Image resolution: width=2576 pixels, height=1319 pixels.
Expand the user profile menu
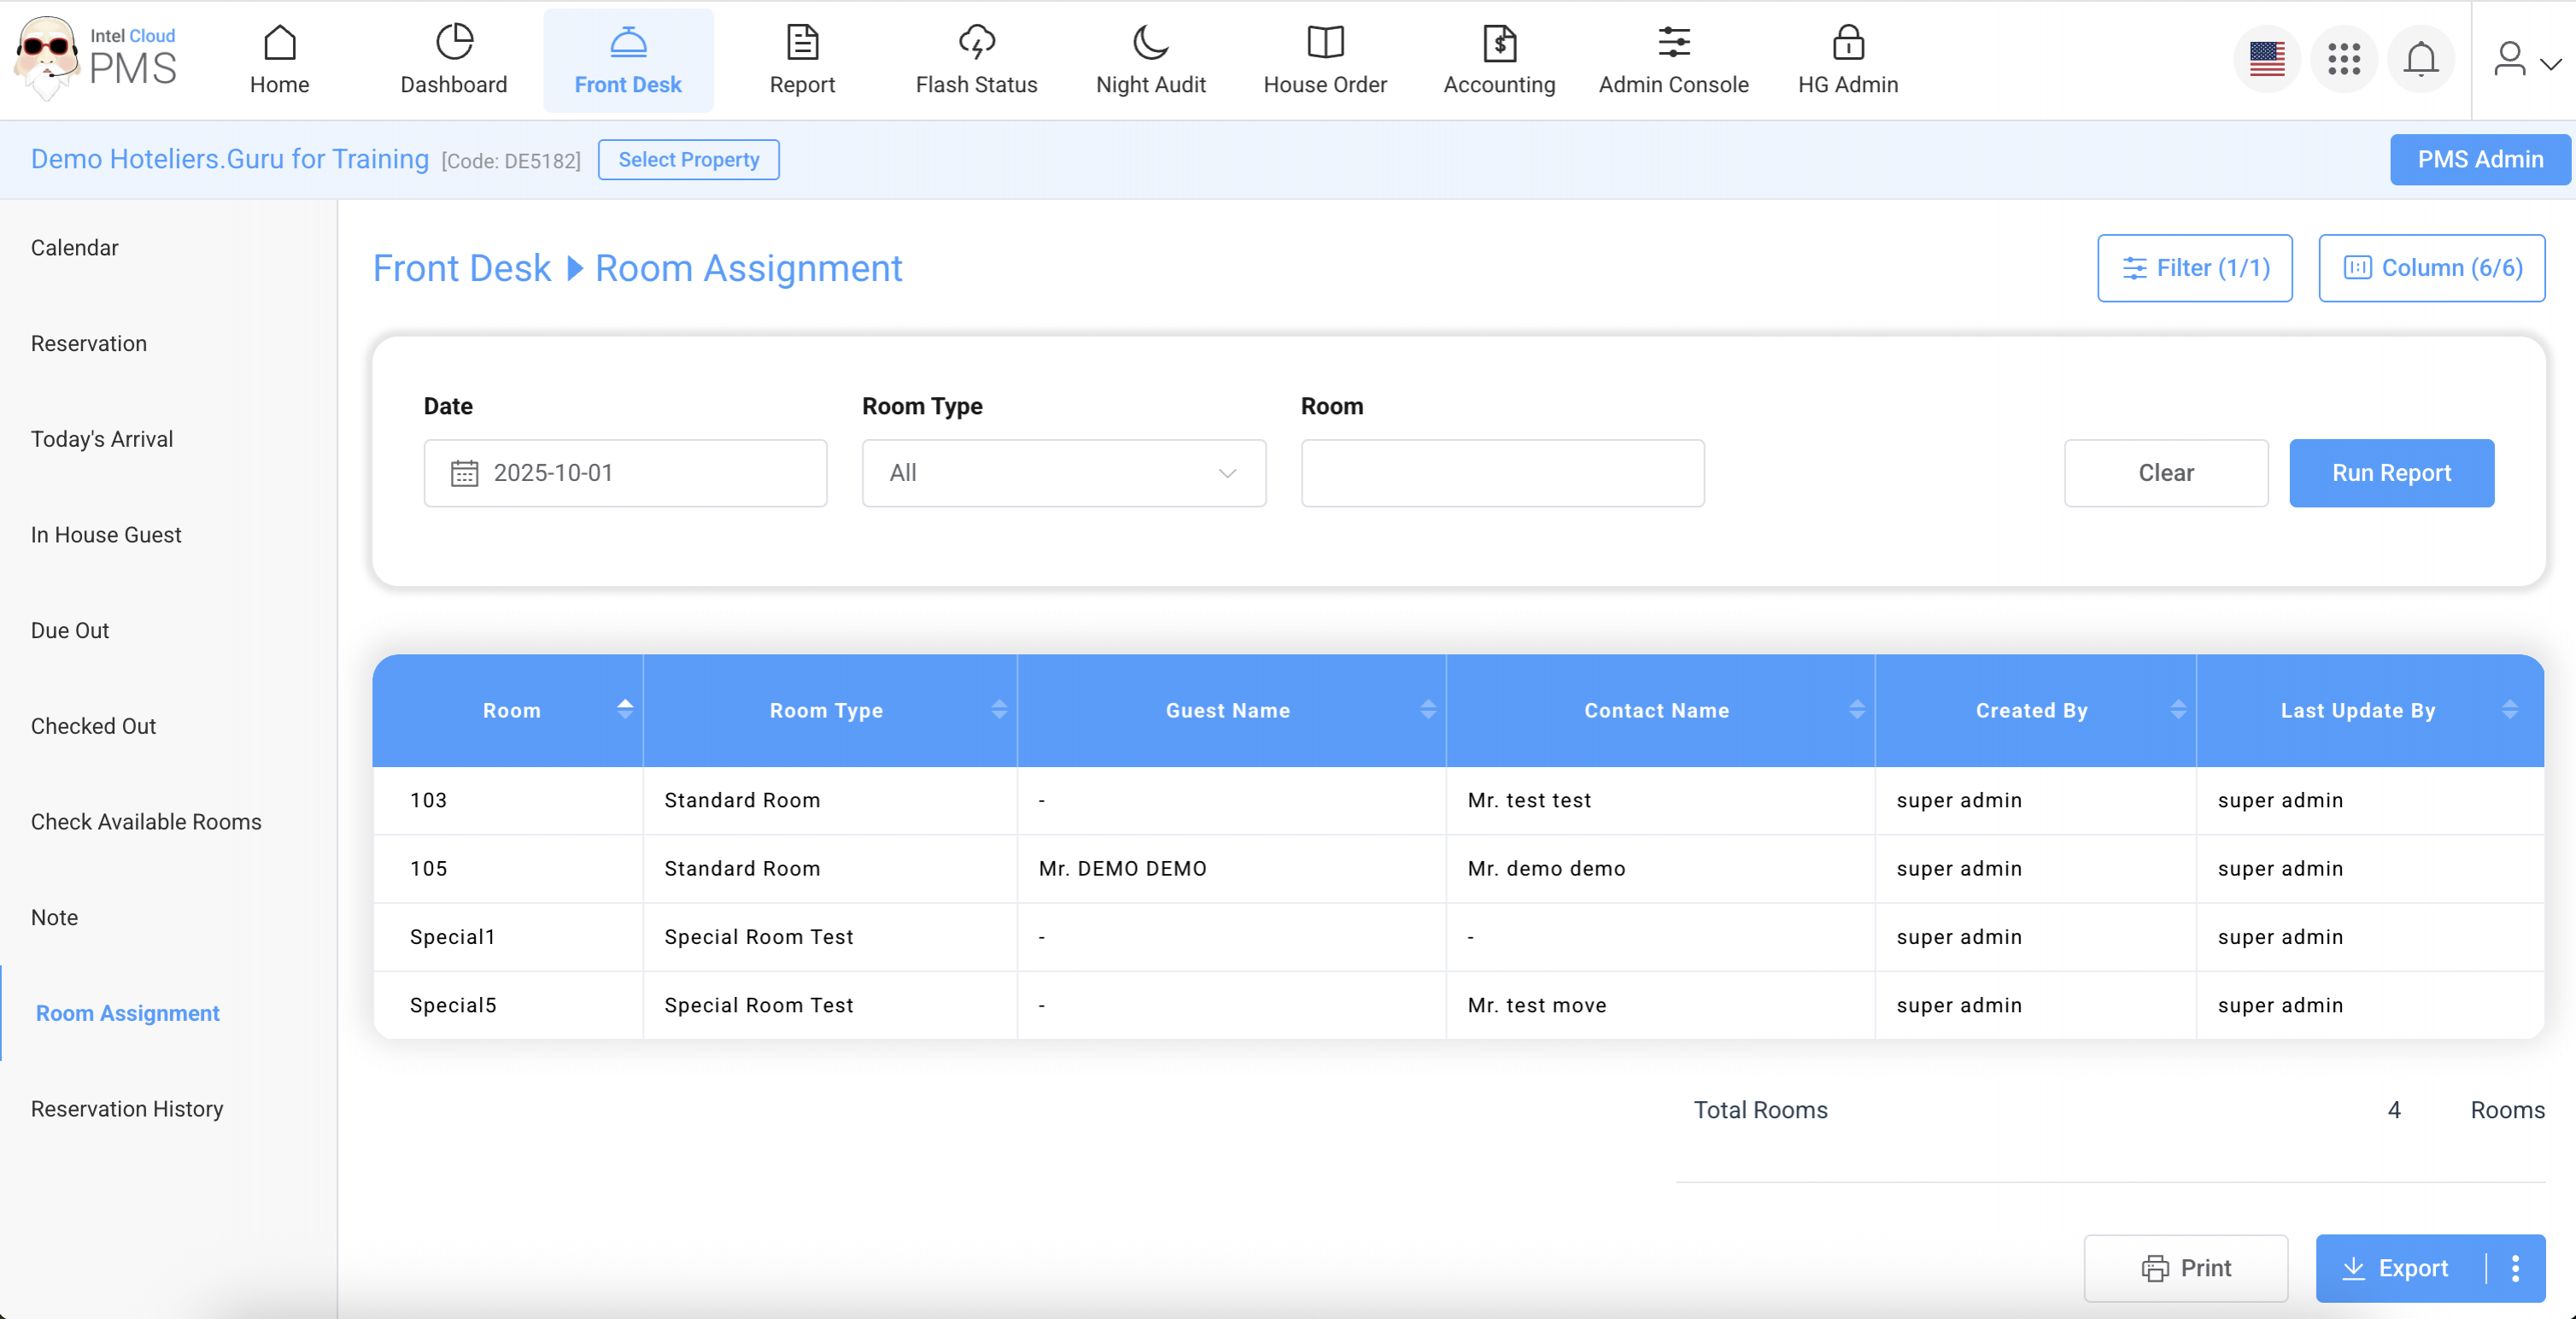click(x=2524, y=60)
